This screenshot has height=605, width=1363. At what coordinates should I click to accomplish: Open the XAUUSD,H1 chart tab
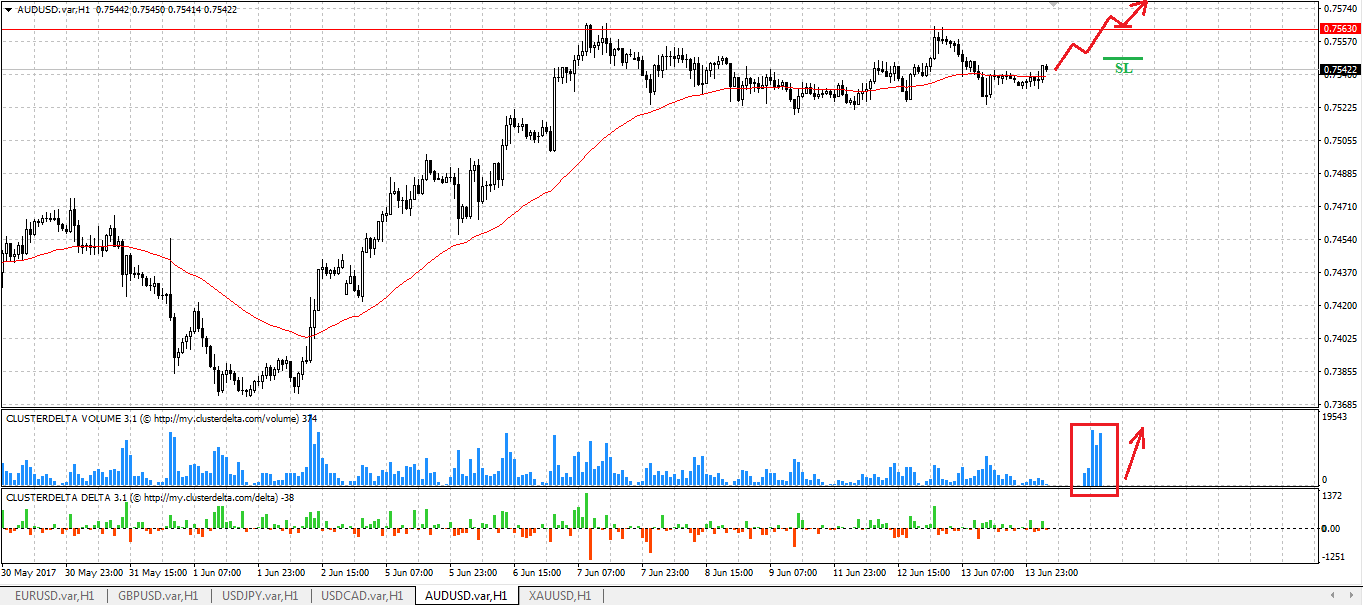[560, 596]
